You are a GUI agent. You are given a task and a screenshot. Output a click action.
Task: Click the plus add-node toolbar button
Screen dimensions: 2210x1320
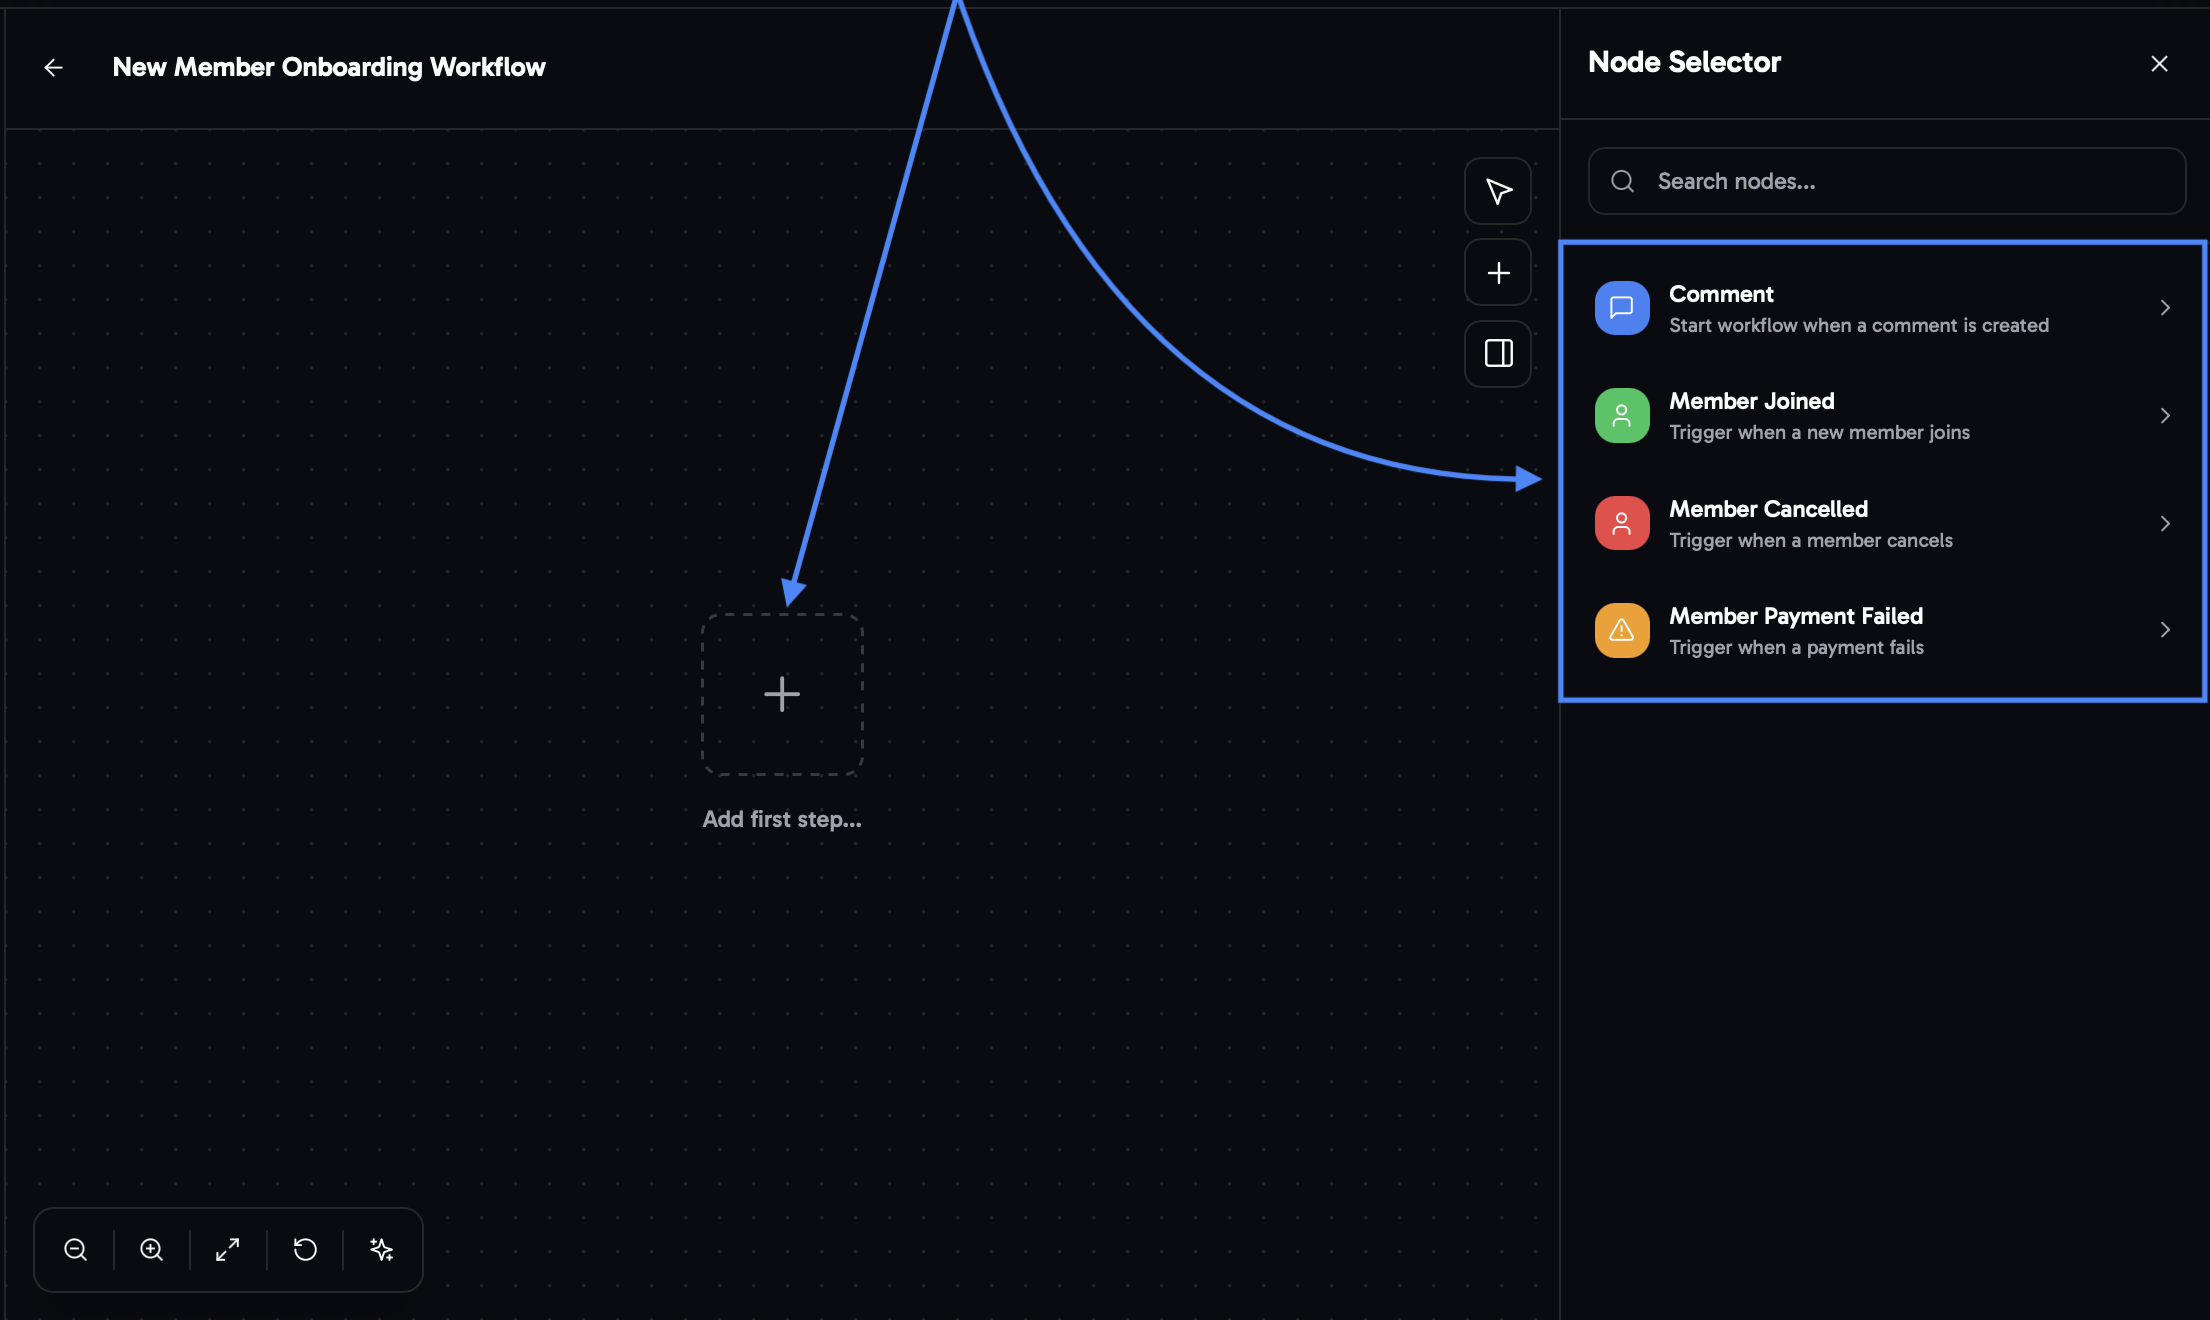coord(1497,273)
